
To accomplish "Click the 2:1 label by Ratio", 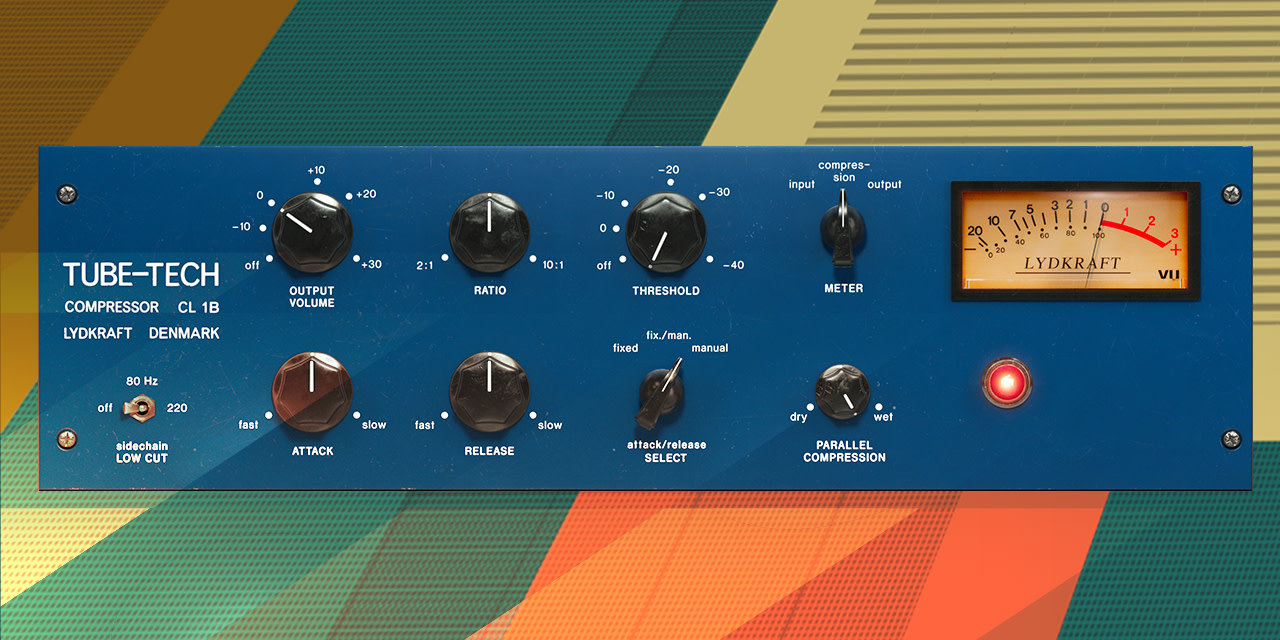I will coord(427,265).
